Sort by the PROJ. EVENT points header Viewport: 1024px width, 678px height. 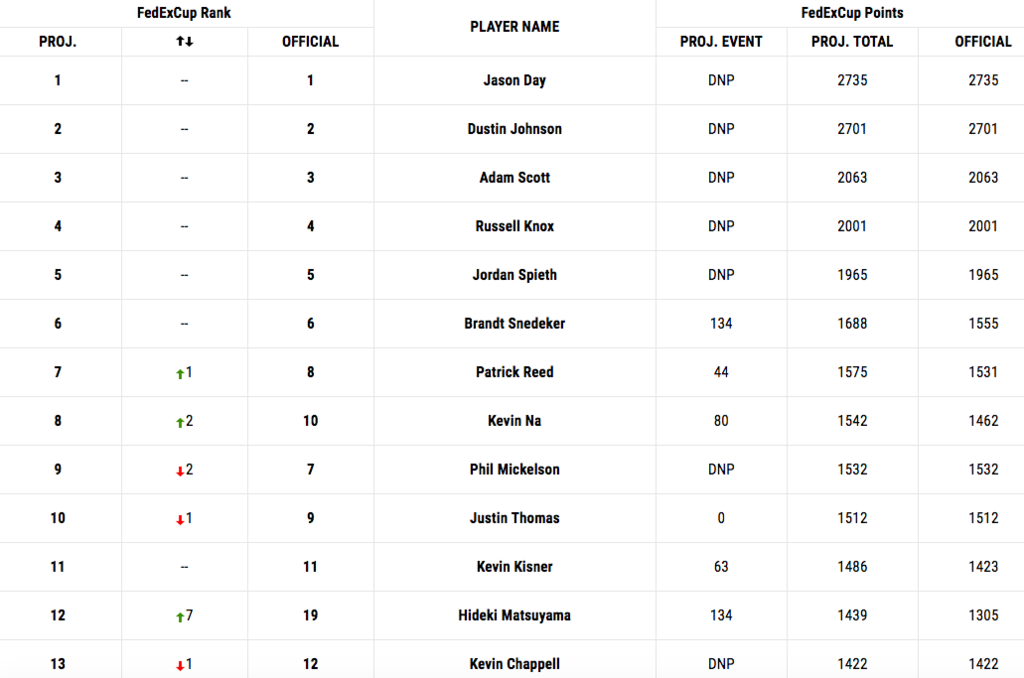click(x=721, y=42)
